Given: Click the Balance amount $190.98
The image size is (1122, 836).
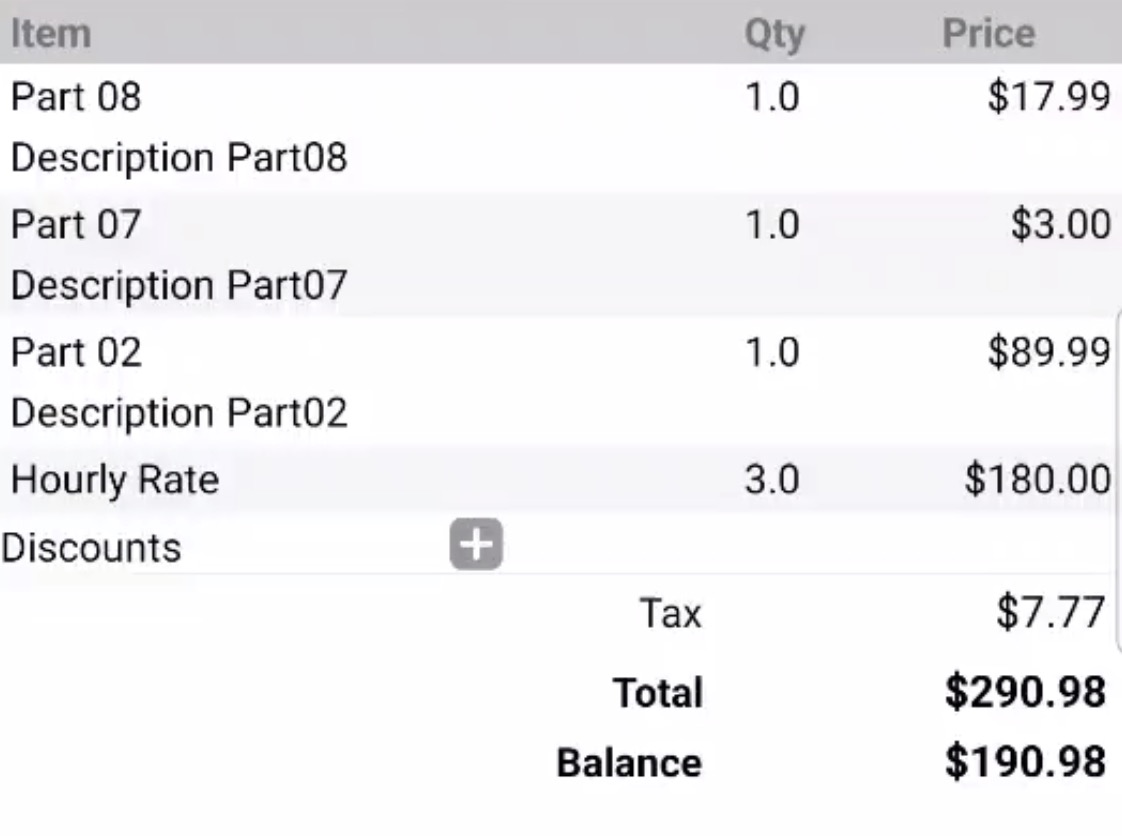Looking at the screenshot, I should click(1026, 762).
